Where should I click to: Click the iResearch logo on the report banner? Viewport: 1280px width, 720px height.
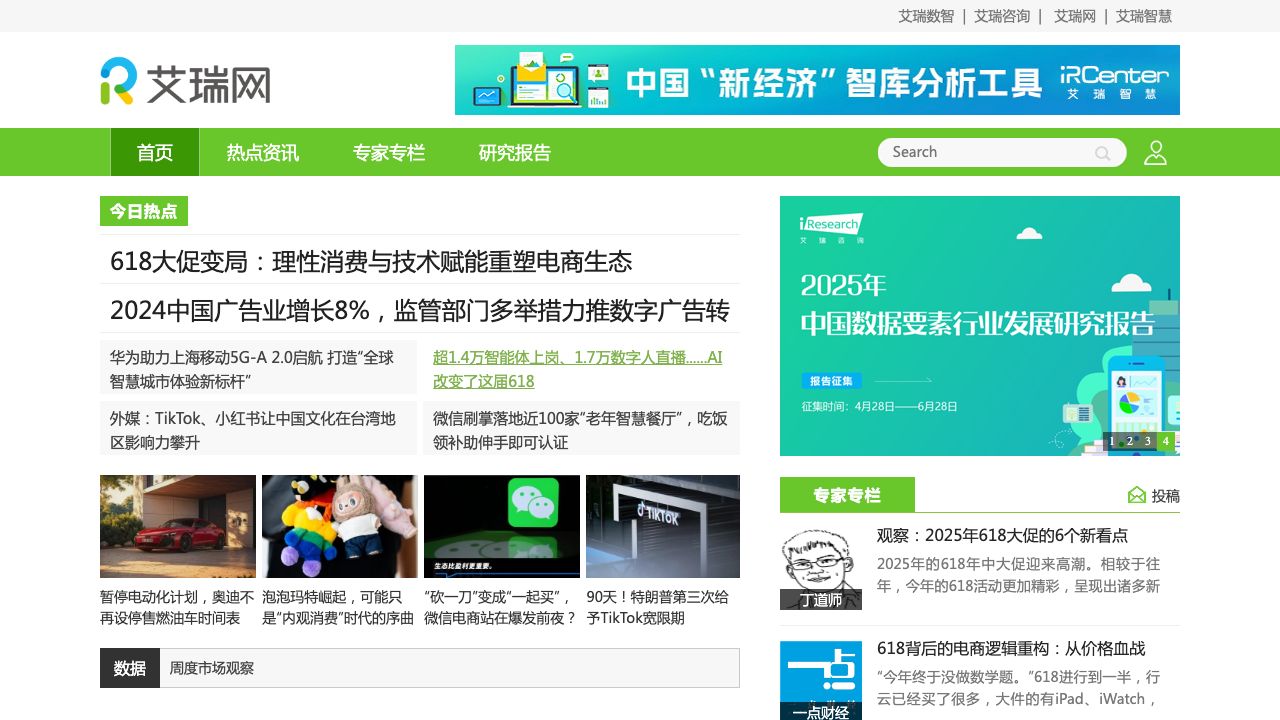[831, 228]
